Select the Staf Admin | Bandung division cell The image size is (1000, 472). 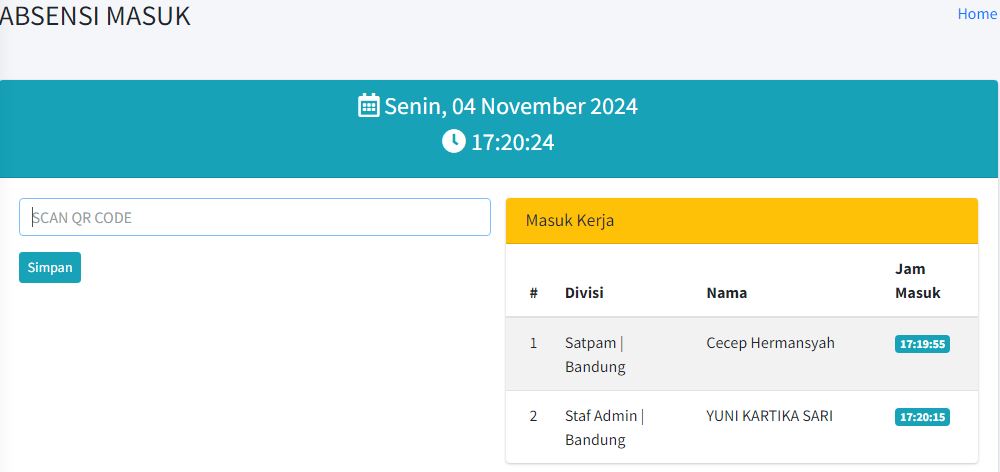[605, 427]
